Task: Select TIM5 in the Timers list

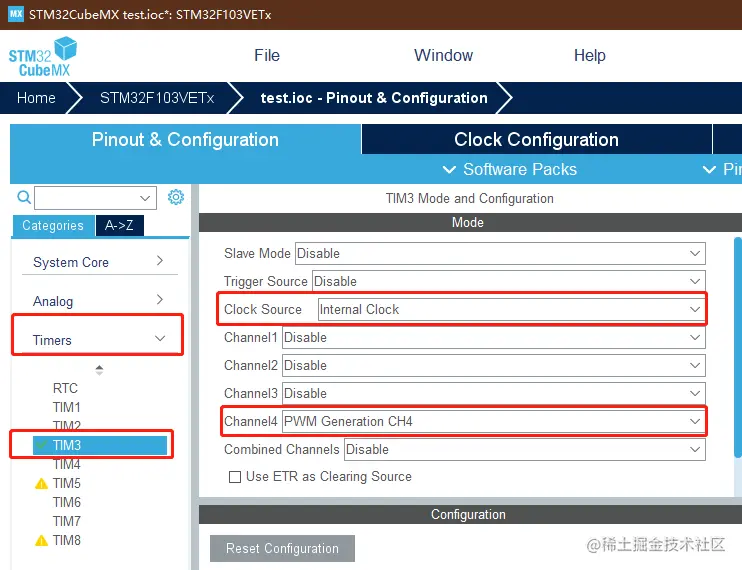Action: (67, 483)
